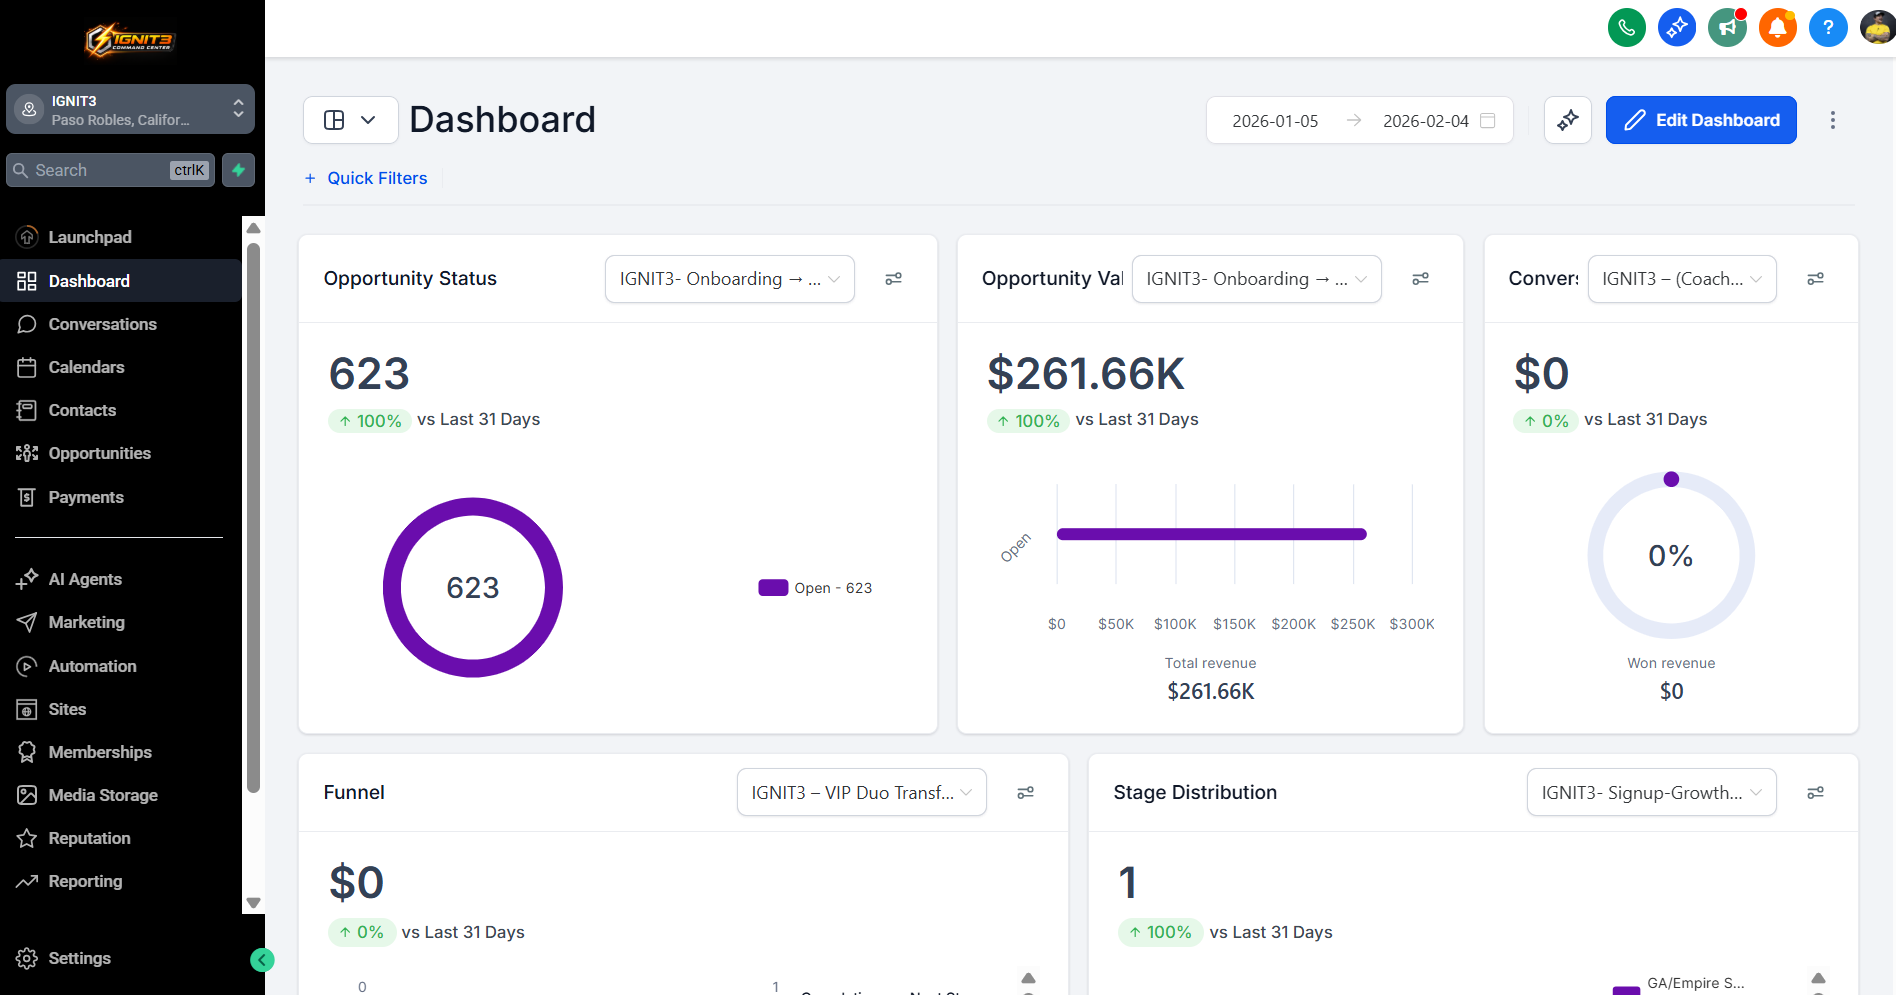The width and height of the screenshot is (1896, 995).
Task: Expand the IGNIT3 Paso Robles account switcher
Action: [x=130, y=109]
